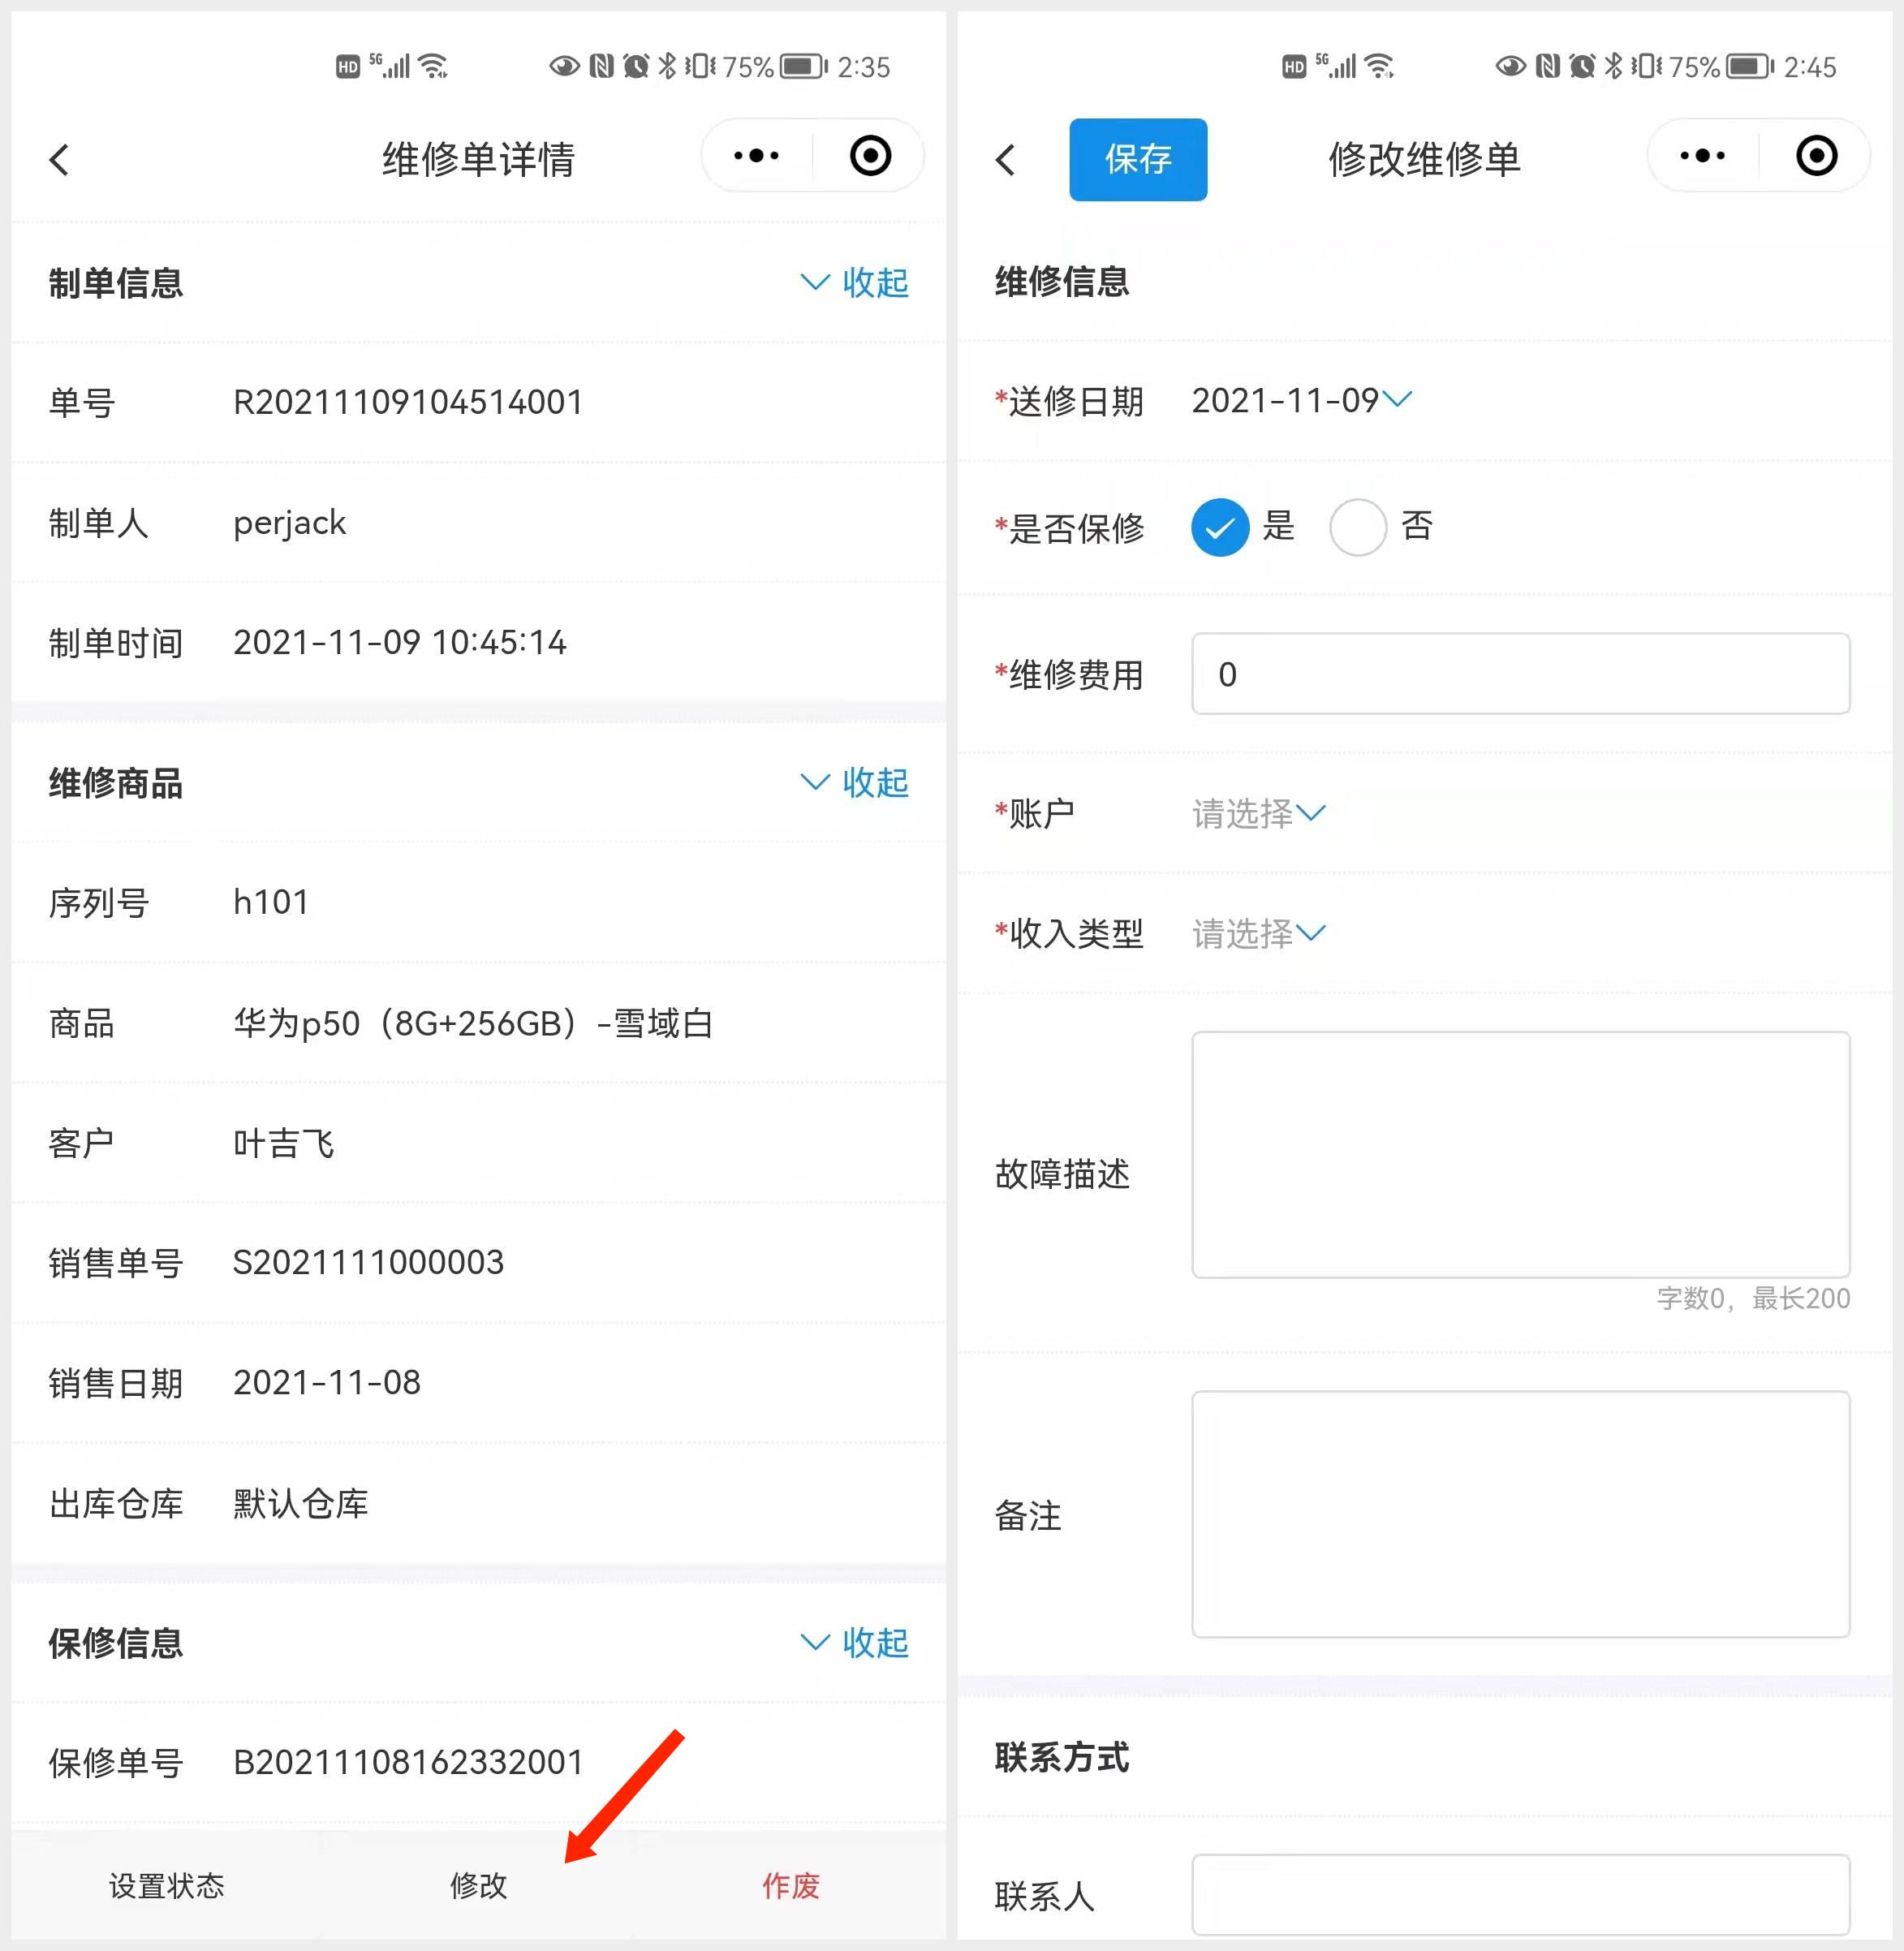Click the 联系人 input field

click(x=1520, y=1895)
